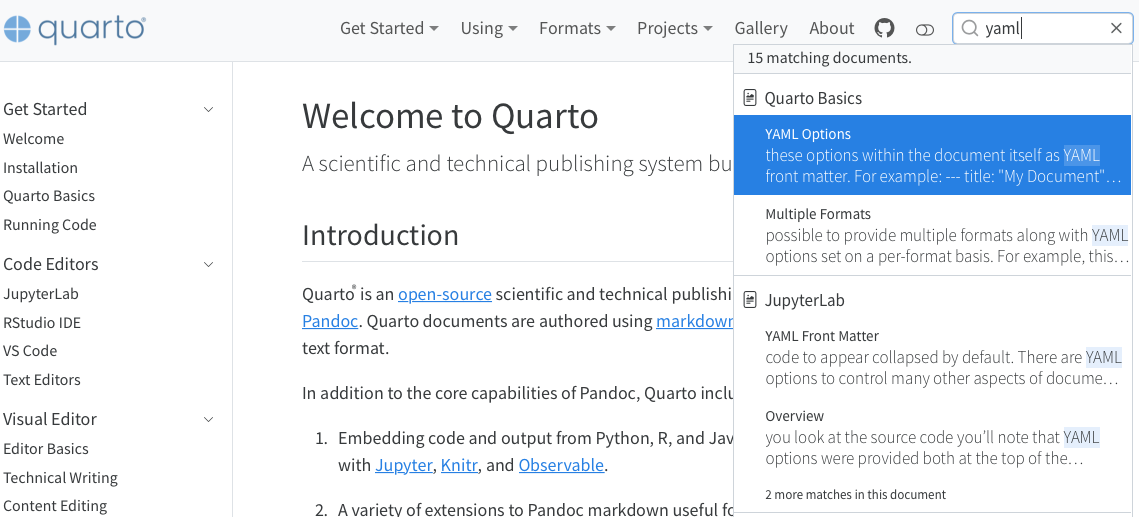Click the Quarto Basics document icon
Viewport: 1139px width, 517px height.
pyautogui.click(x=750, y=98)
